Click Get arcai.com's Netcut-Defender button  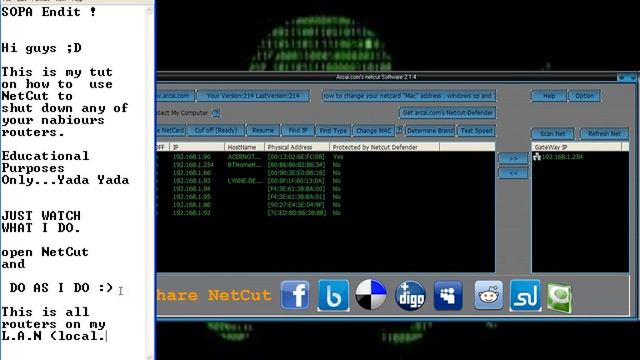pos(448,113)
